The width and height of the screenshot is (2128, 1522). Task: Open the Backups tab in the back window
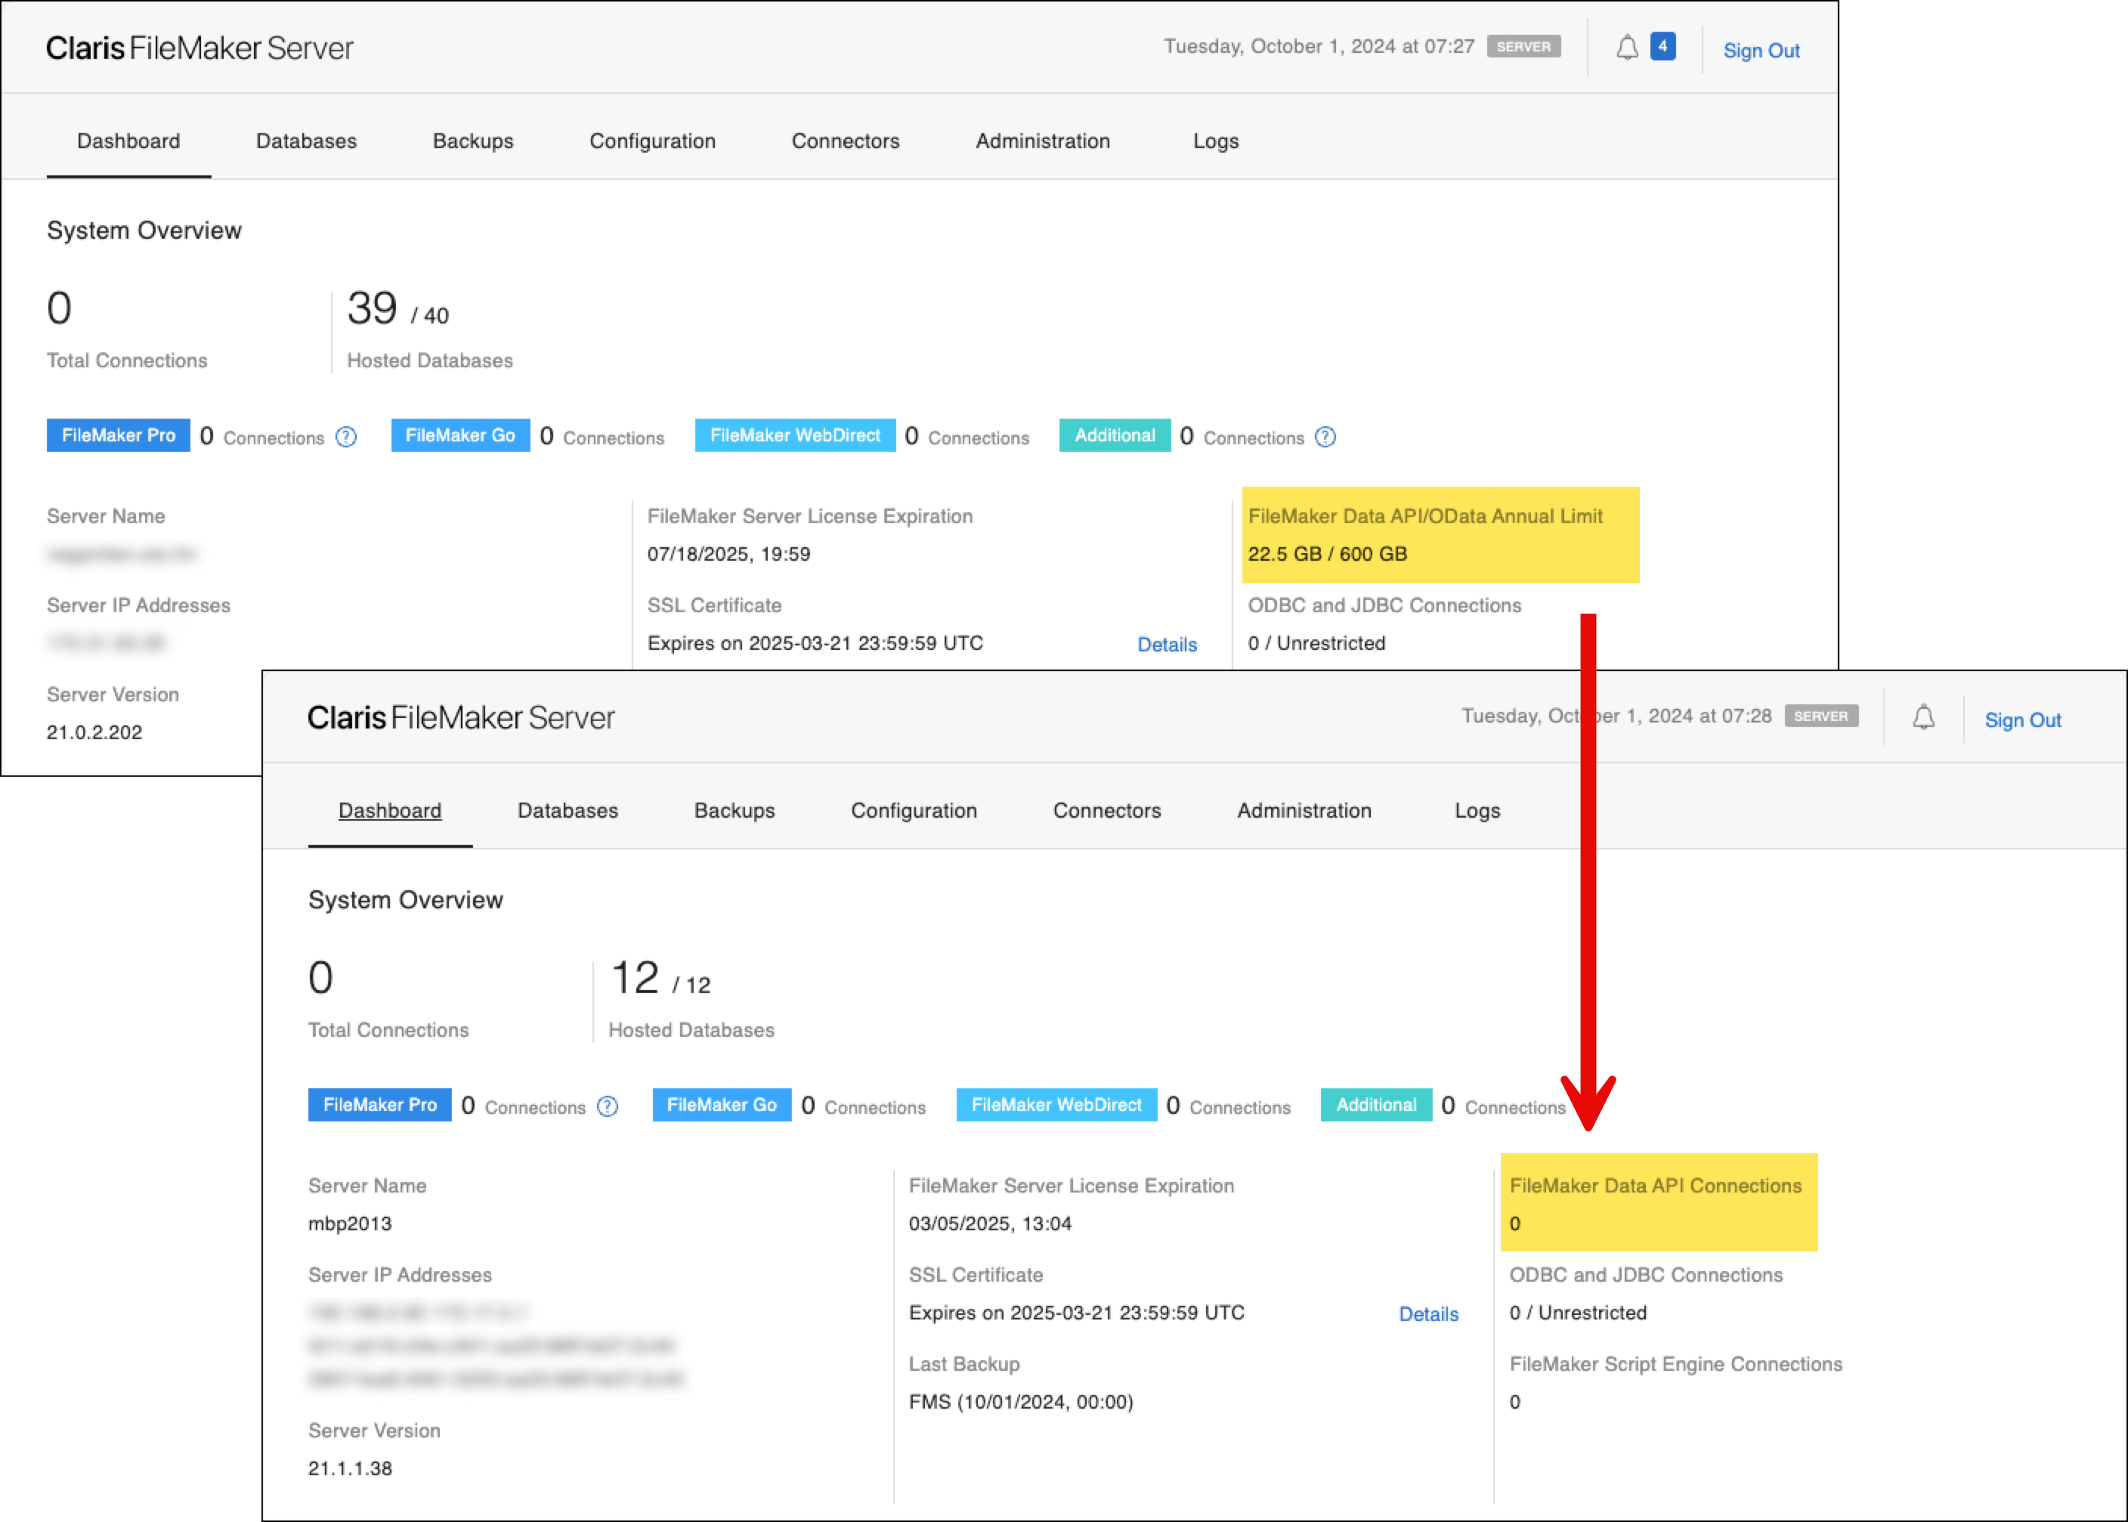(473, 141)
